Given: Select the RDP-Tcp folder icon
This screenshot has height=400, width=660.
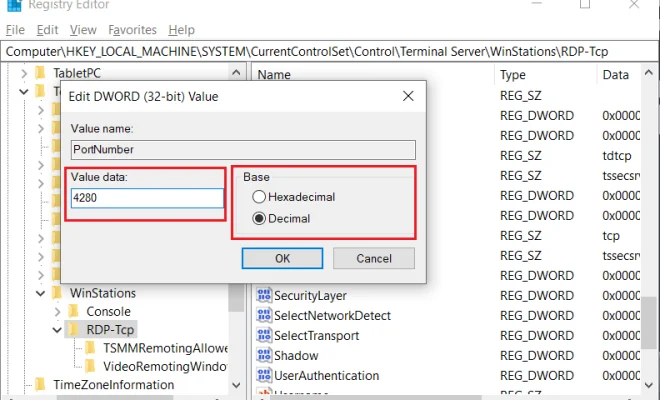Looking at the screenshot, I should tap(74, 329).
